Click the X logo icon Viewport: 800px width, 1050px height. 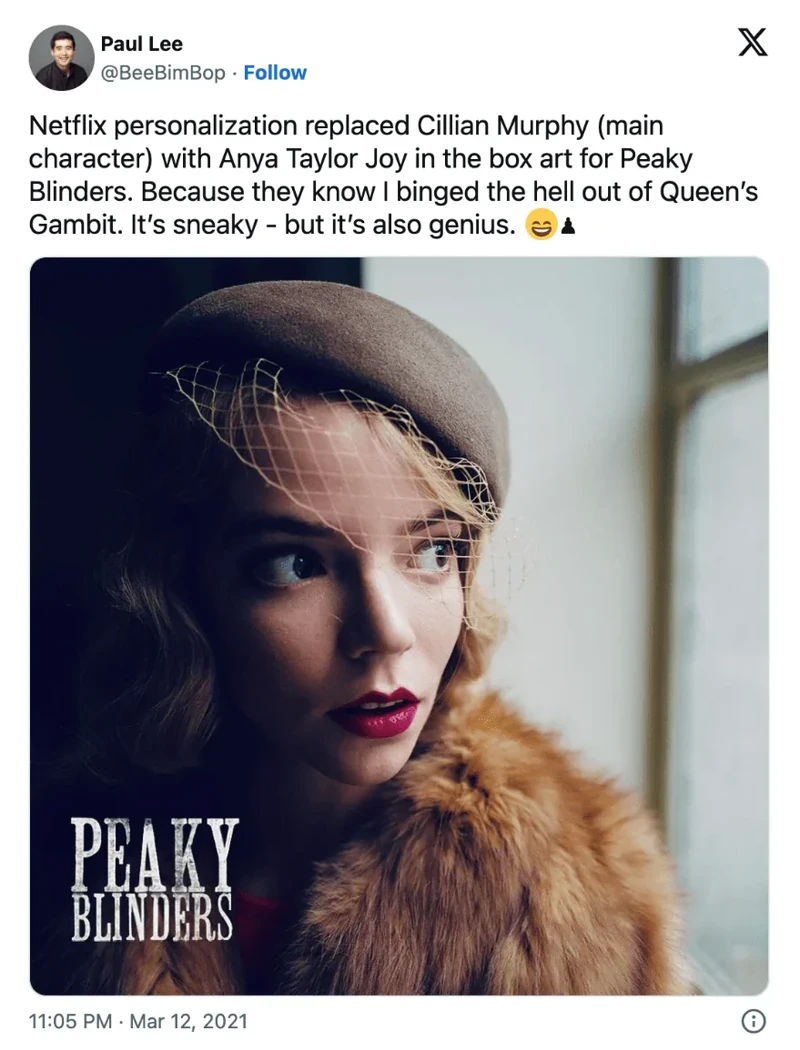point(752,43)
